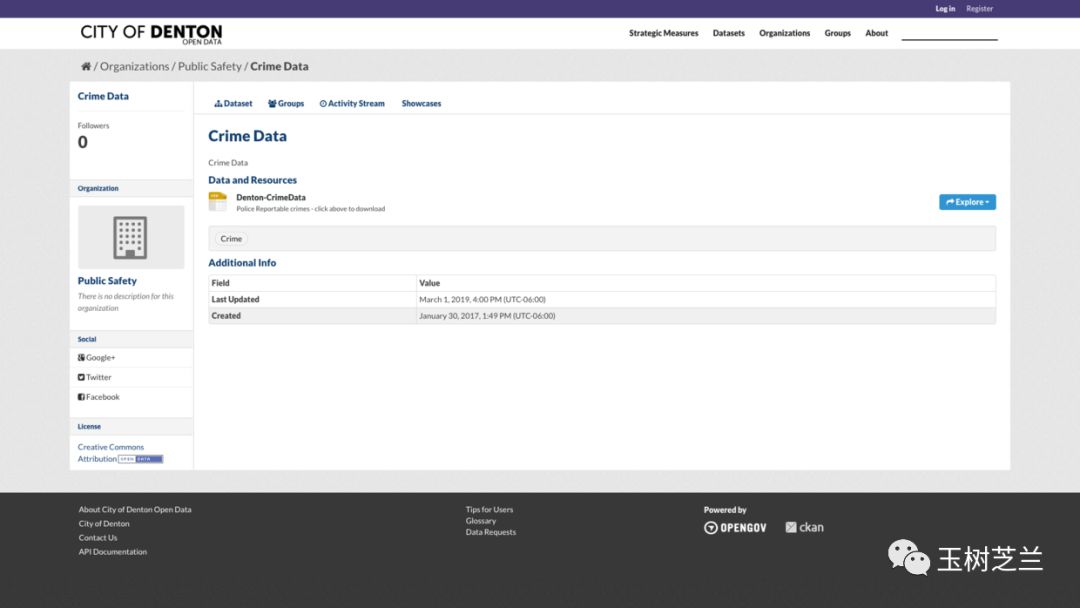This screenshot has width=1080, height=608.
Task: Open the About page
Action: 876,33
